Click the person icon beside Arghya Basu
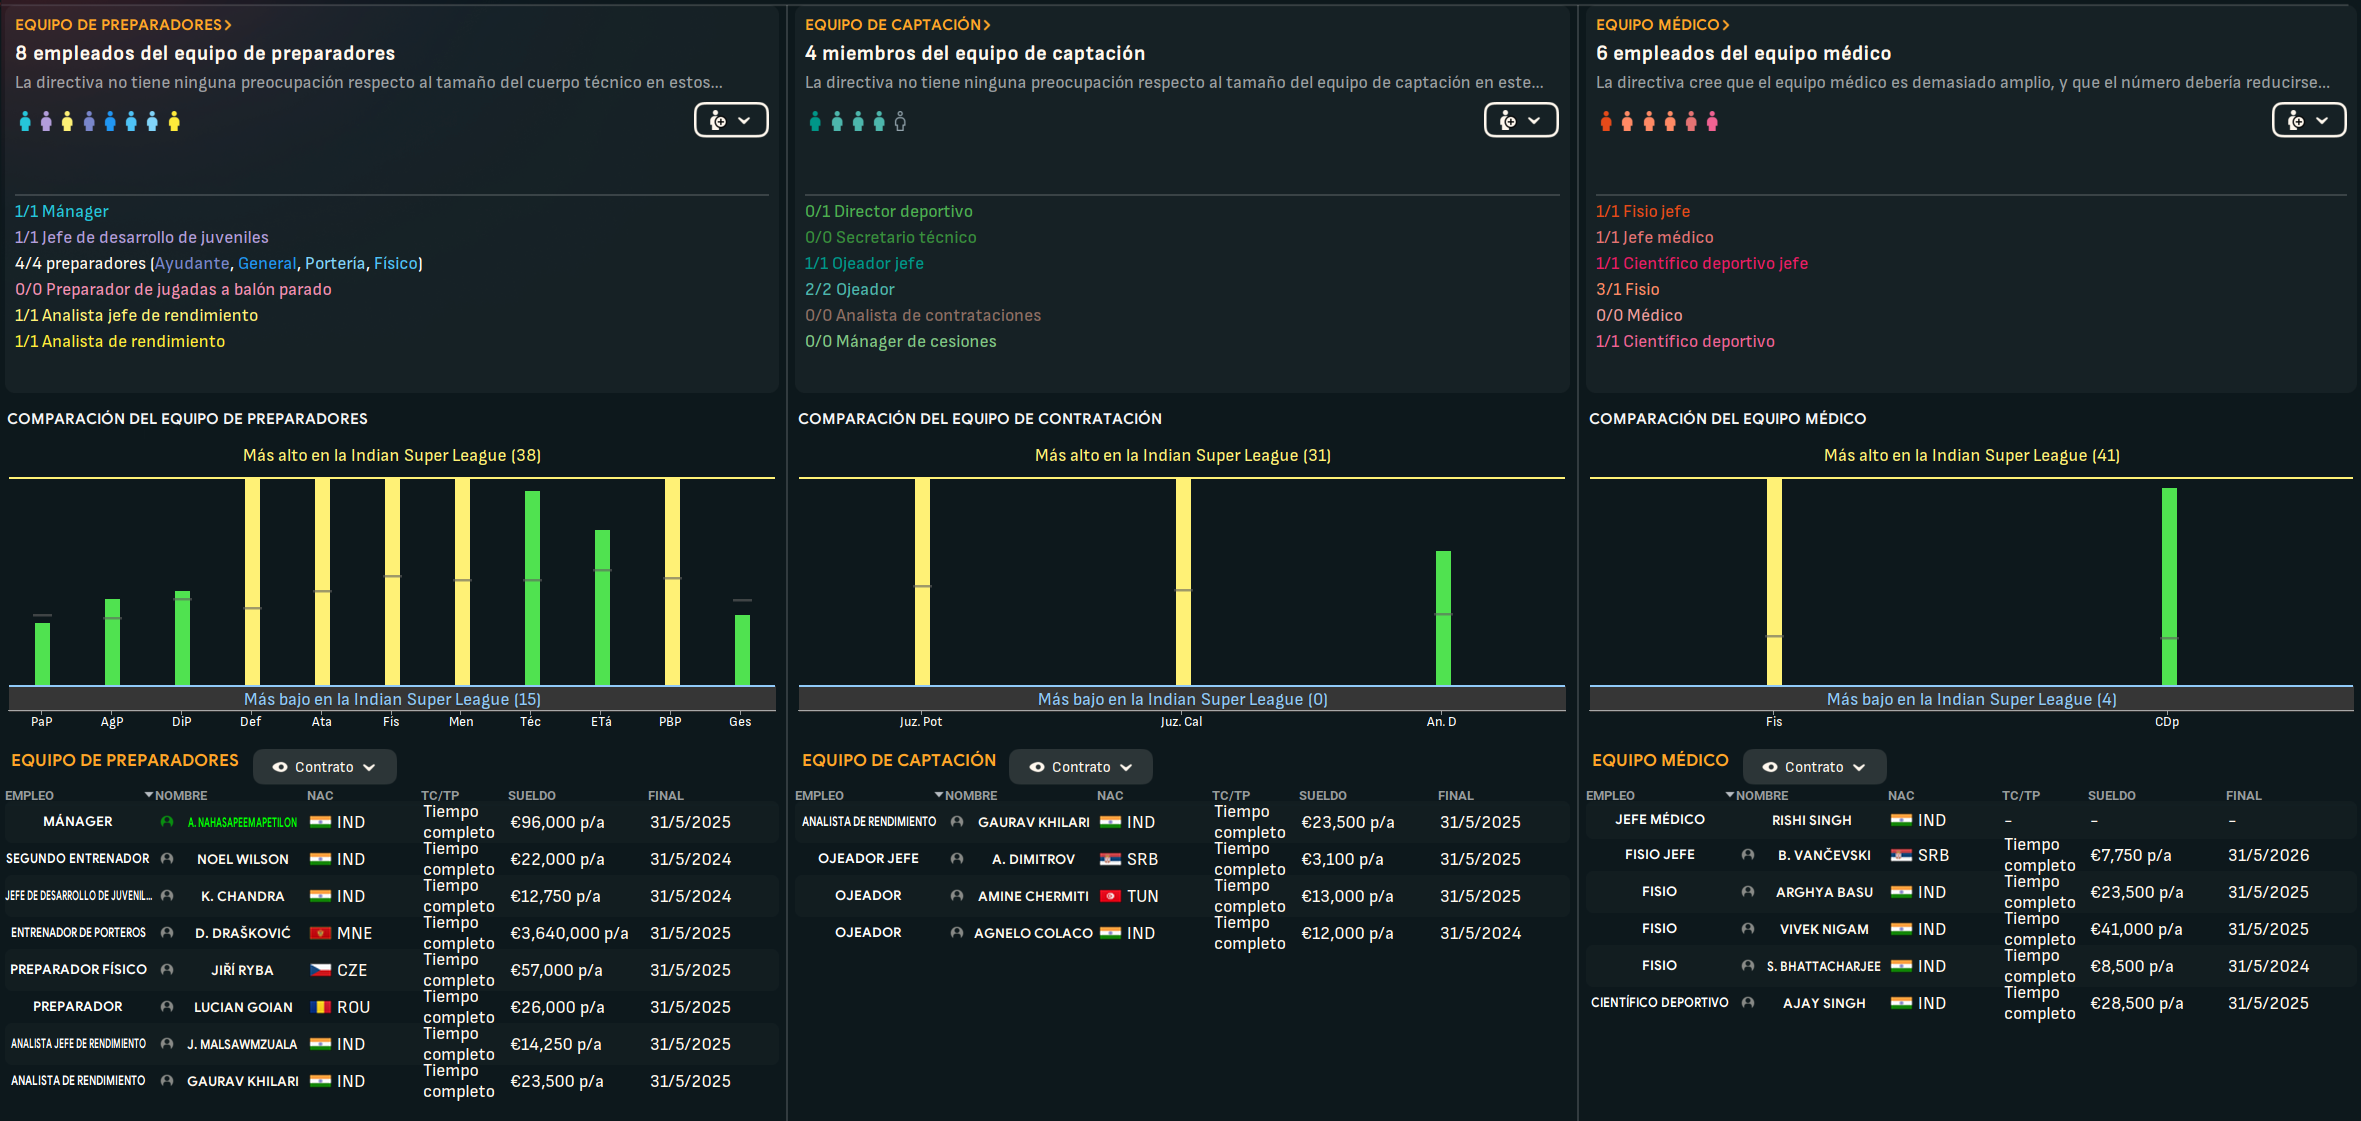 [x=1748, y=892]
